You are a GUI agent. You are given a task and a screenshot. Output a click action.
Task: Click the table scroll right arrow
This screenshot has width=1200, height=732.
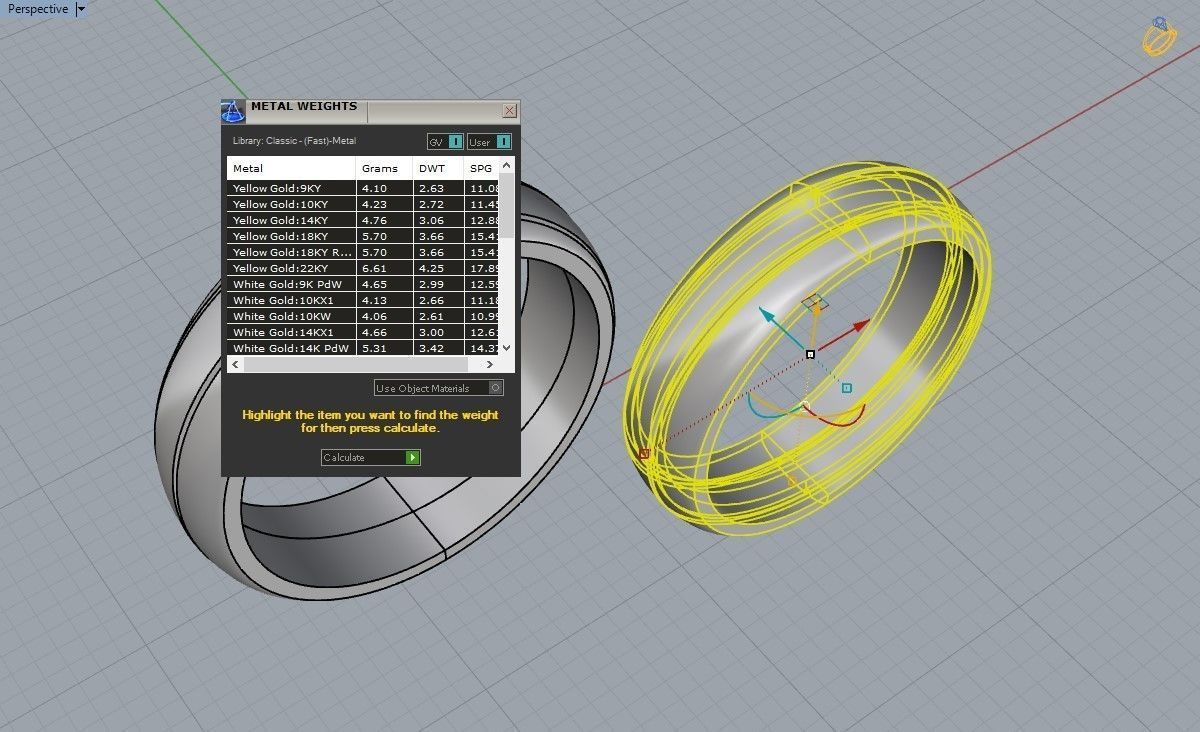[490, 364]
